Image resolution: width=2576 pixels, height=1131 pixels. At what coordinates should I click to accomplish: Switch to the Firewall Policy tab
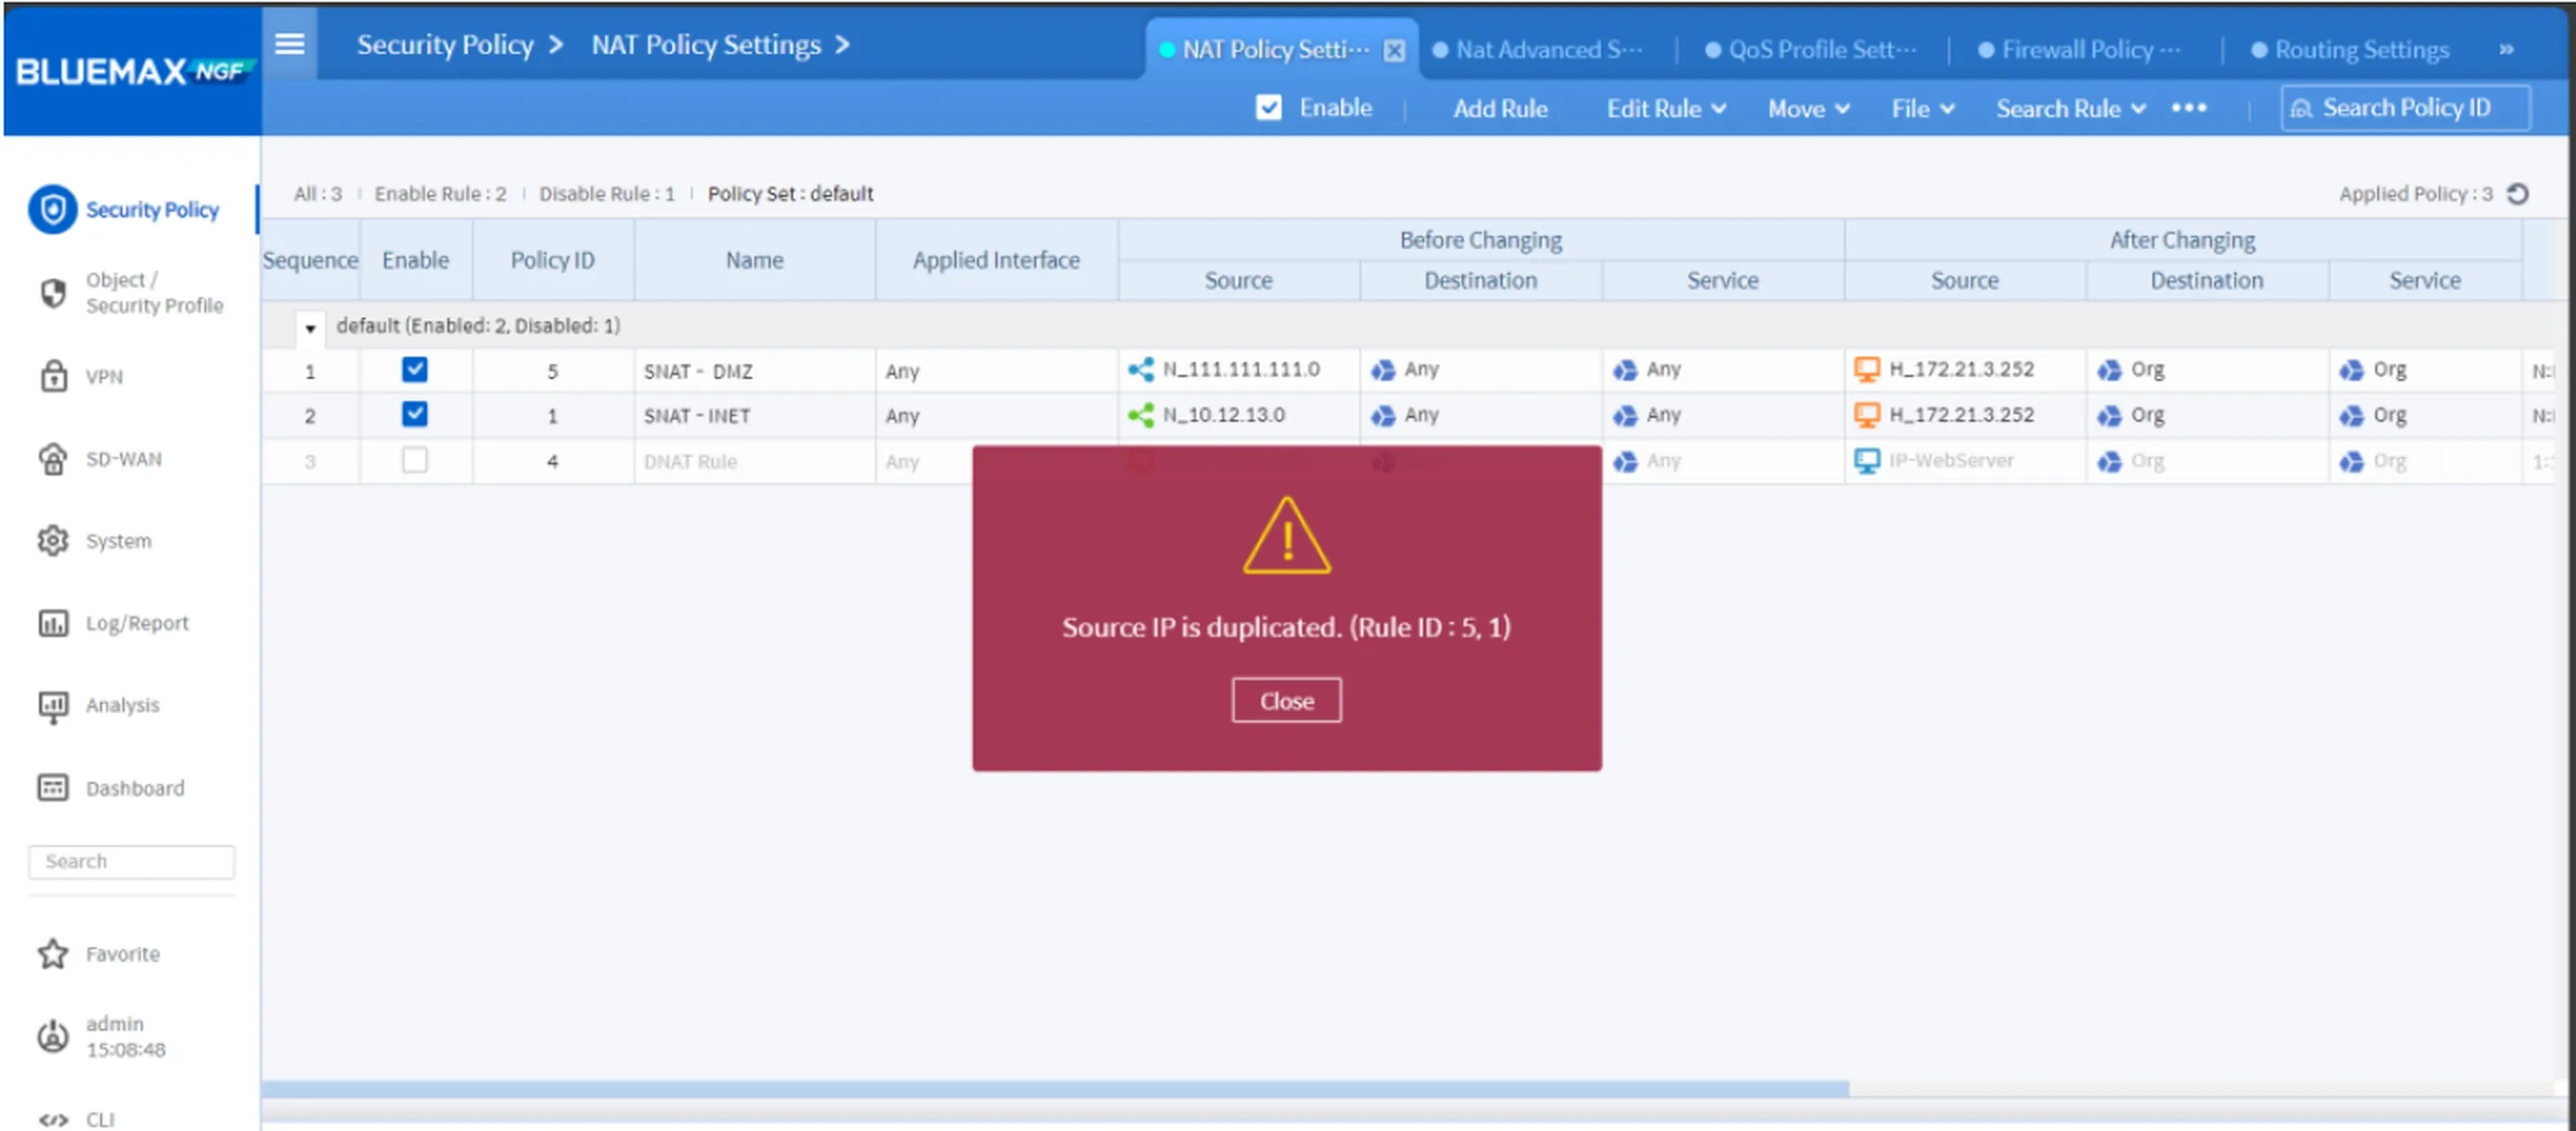2078,49
